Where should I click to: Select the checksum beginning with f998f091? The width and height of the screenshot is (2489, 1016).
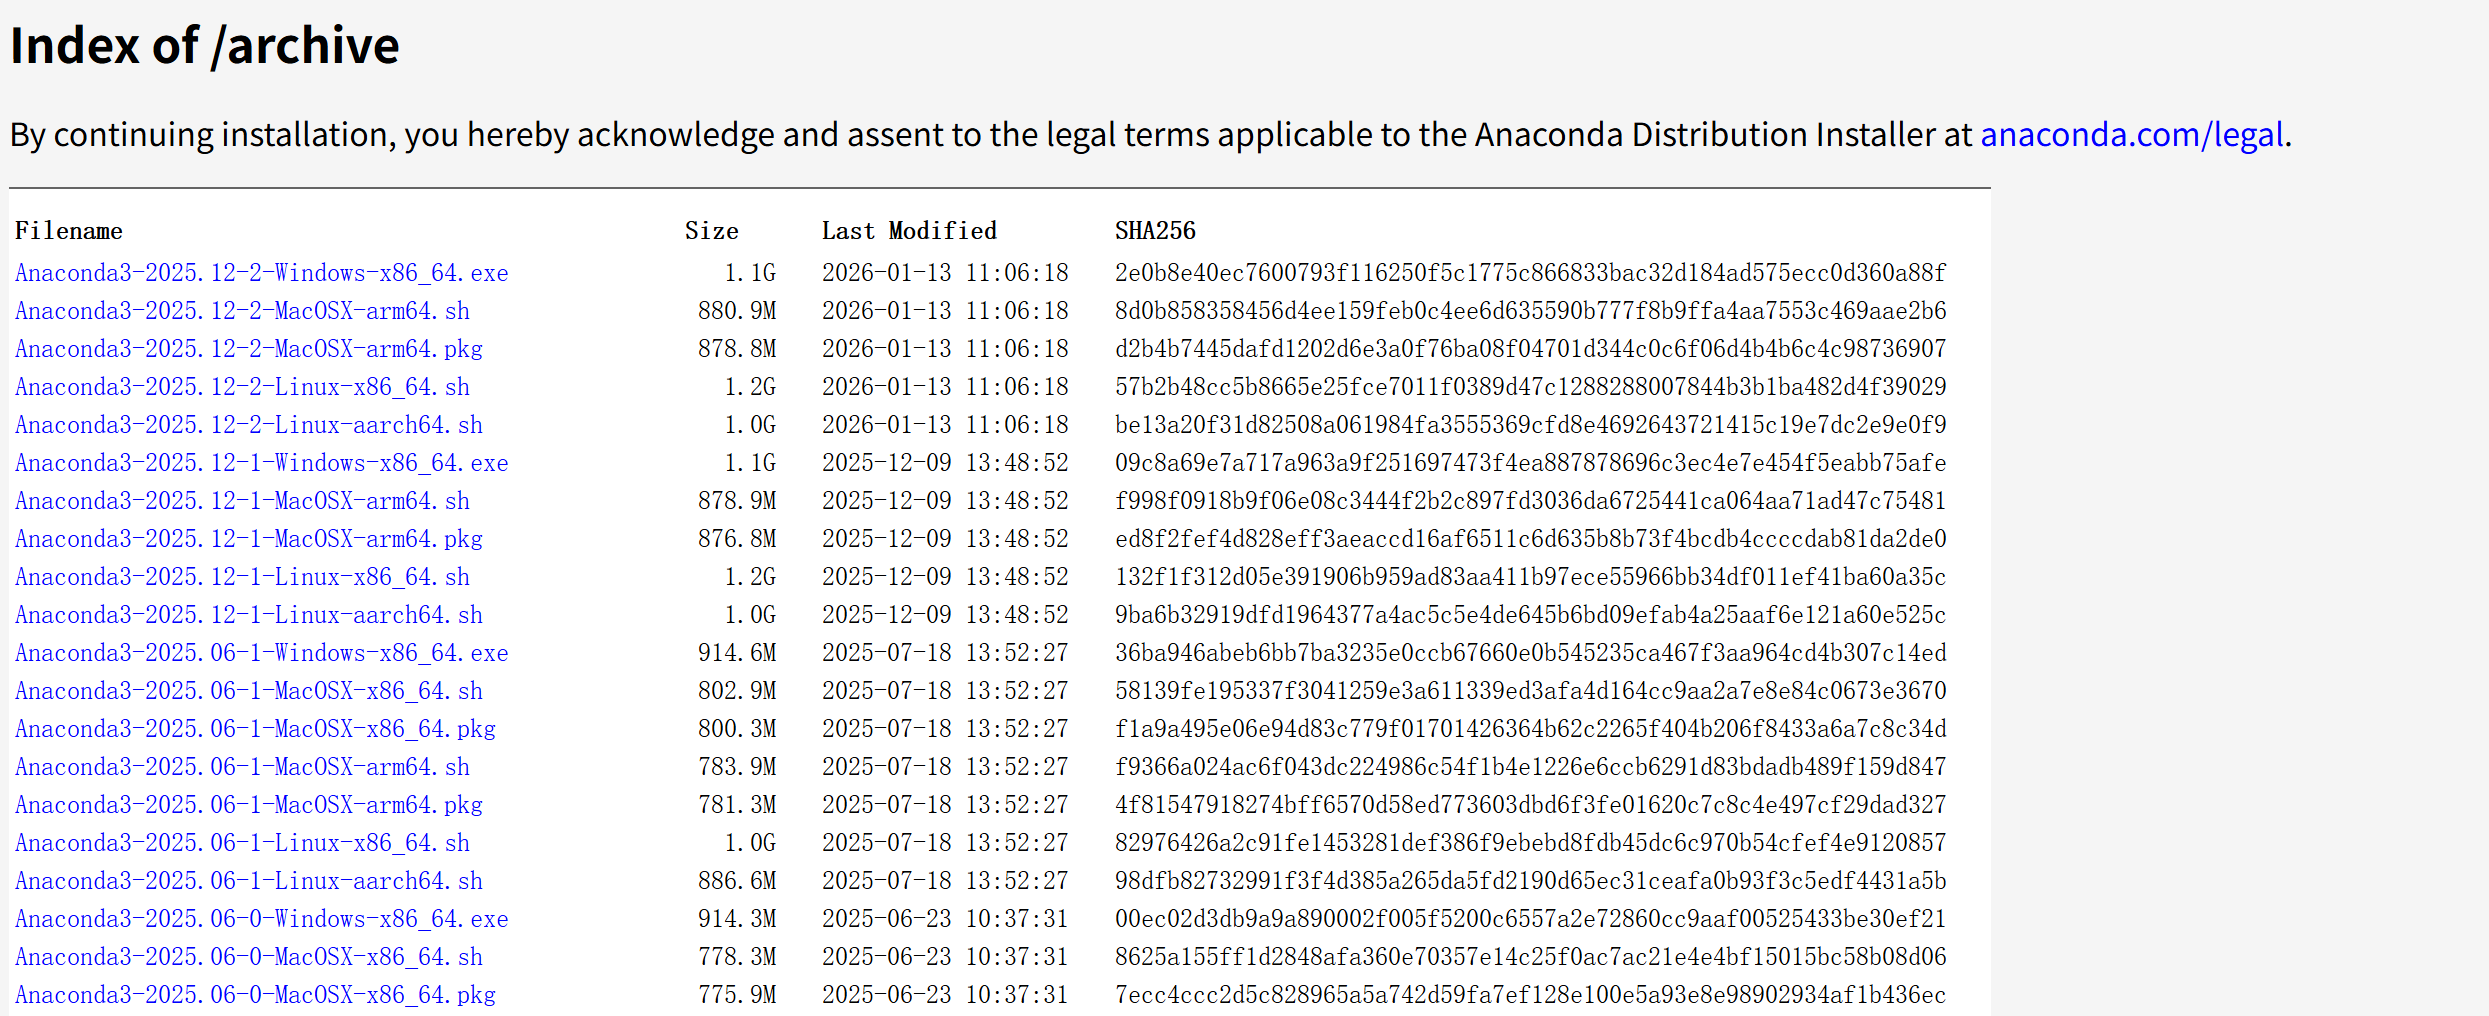[x=1531, y=501]
